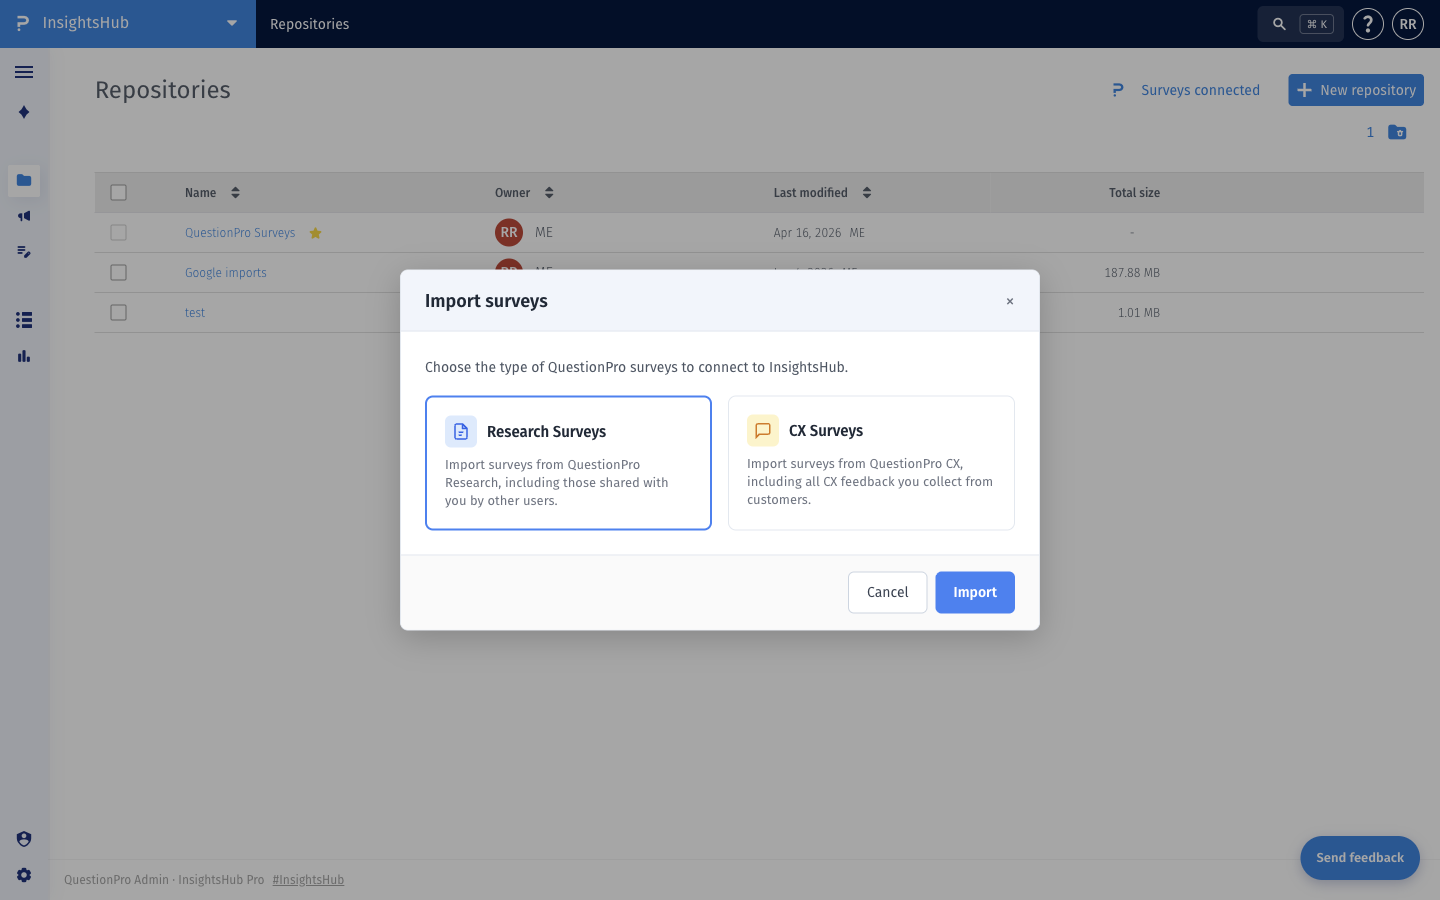
Task: Click the 187.88 MB size value
Action: (1132, 273)
